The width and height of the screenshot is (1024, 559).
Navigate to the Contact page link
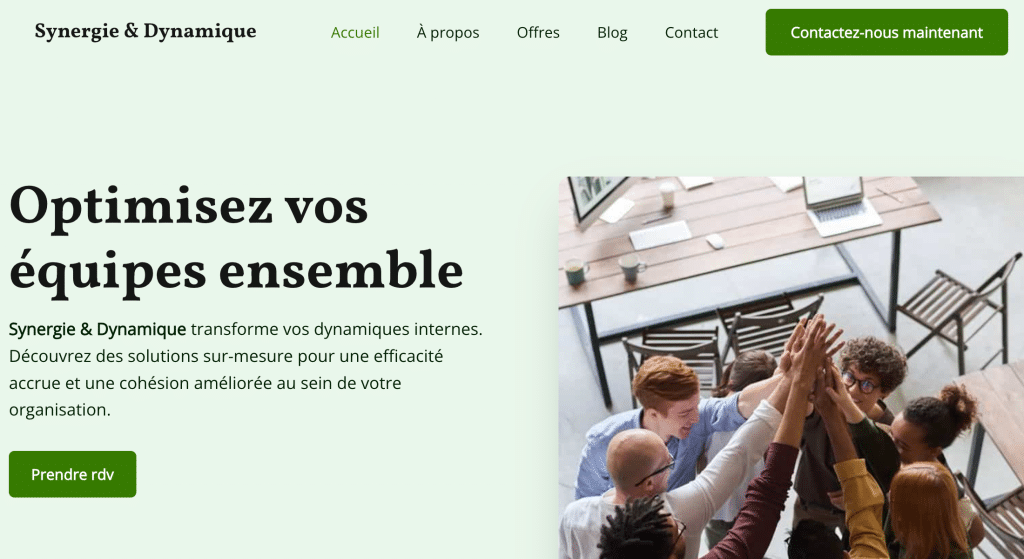click(691, 33)
